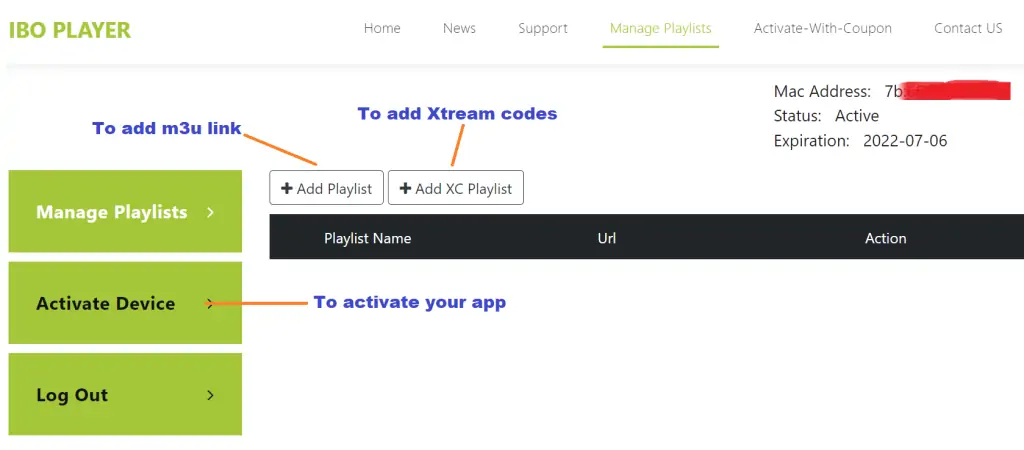
Task: Click the chevron arrow on Activate Device
Action: 210,303
